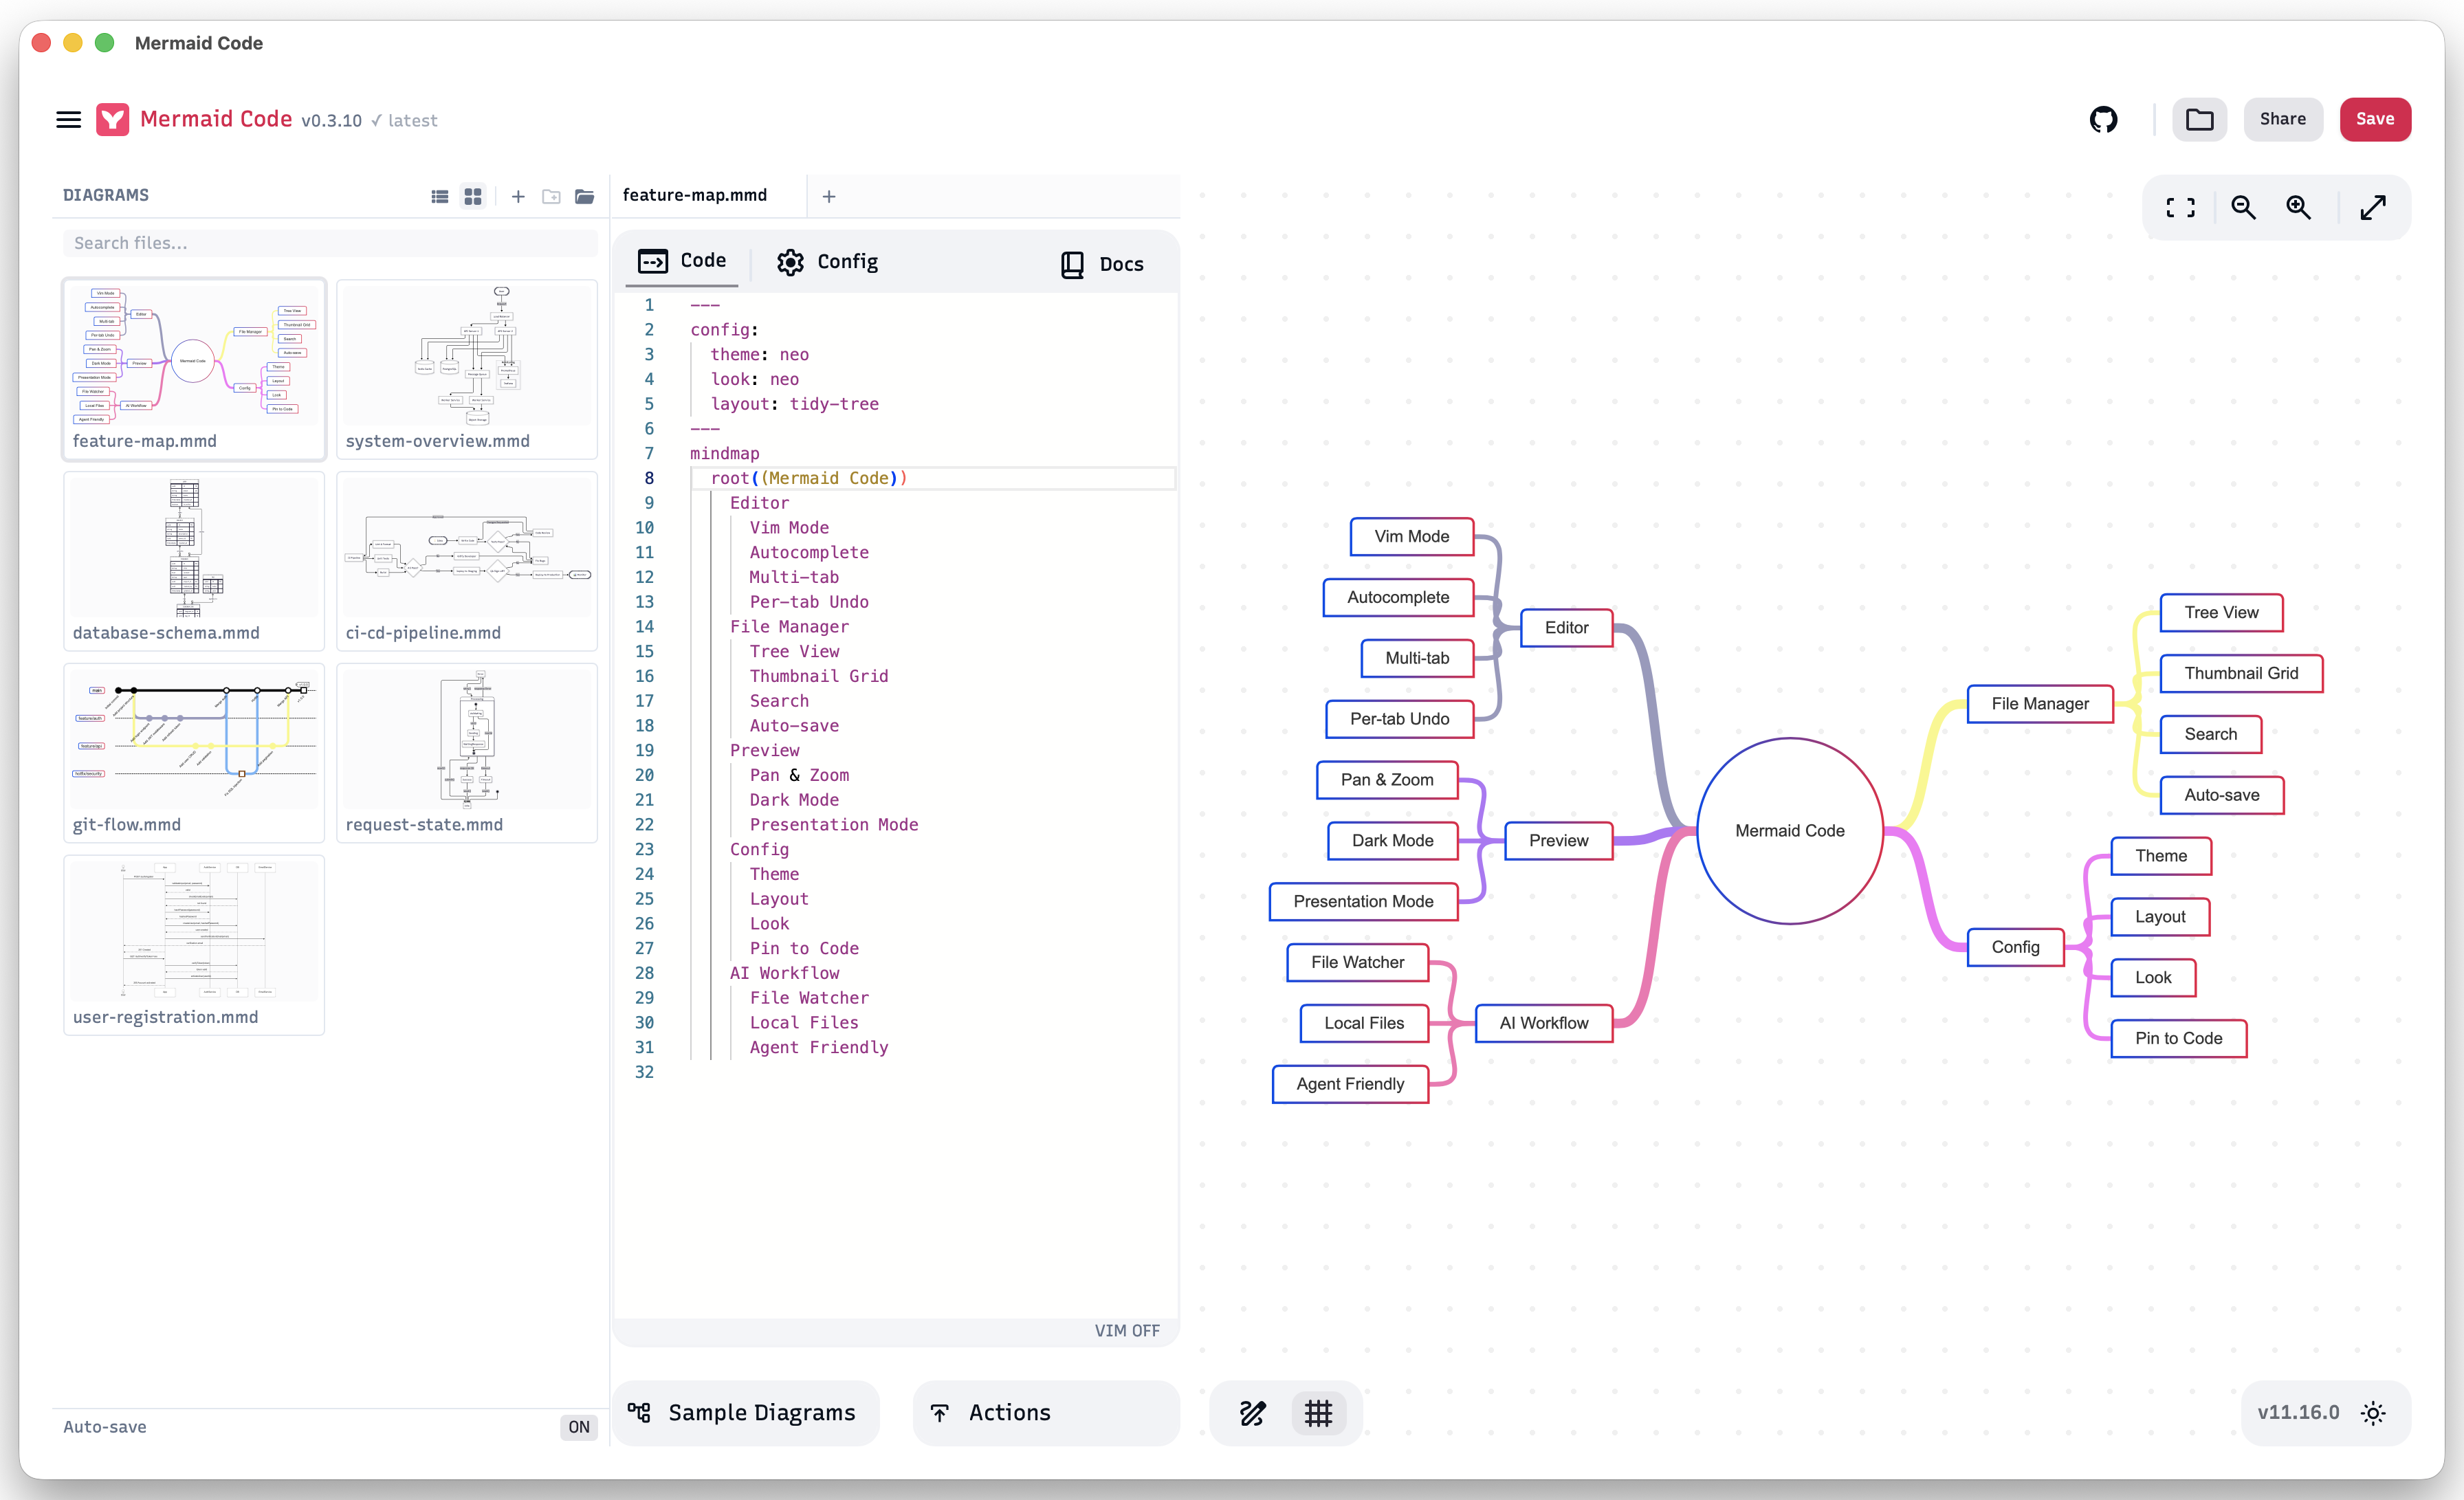Click 'Per-tab Undo' code line
Image resolution: width=2464 pixels, height=1500 pixels.
pyautogui.click(x=808, y=602)
